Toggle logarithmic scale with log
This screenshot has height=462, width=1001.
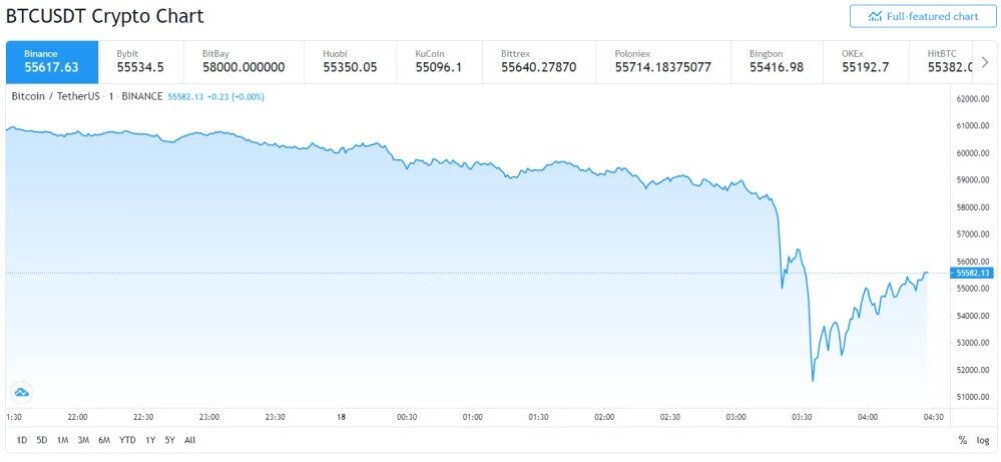[x=982, y=440]
